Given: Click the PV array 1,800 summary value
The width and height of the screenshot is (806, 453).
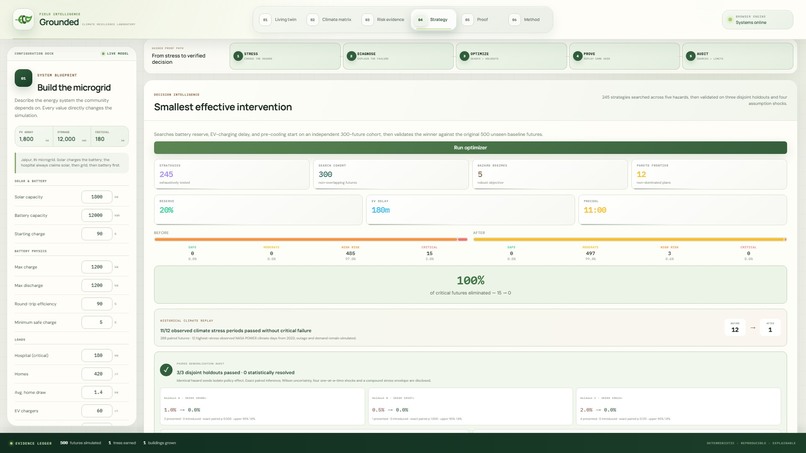Looking at the screenshot, I should click(x=26, y=139).
